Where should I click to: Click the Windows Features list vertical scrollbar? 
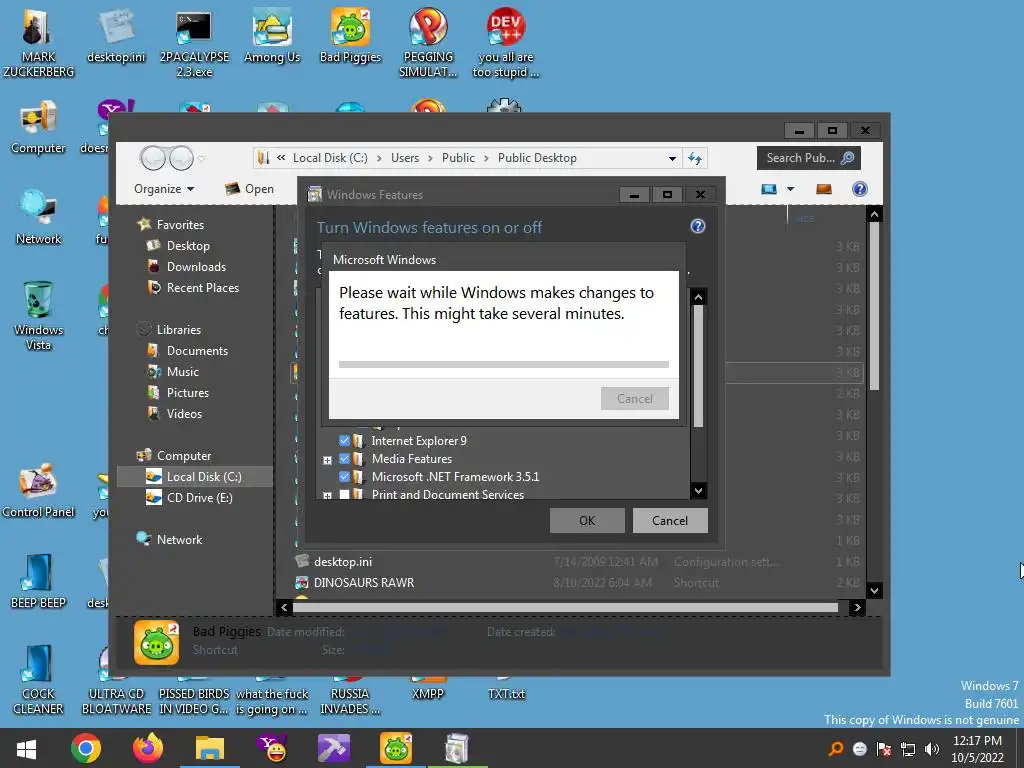(698, 366)
